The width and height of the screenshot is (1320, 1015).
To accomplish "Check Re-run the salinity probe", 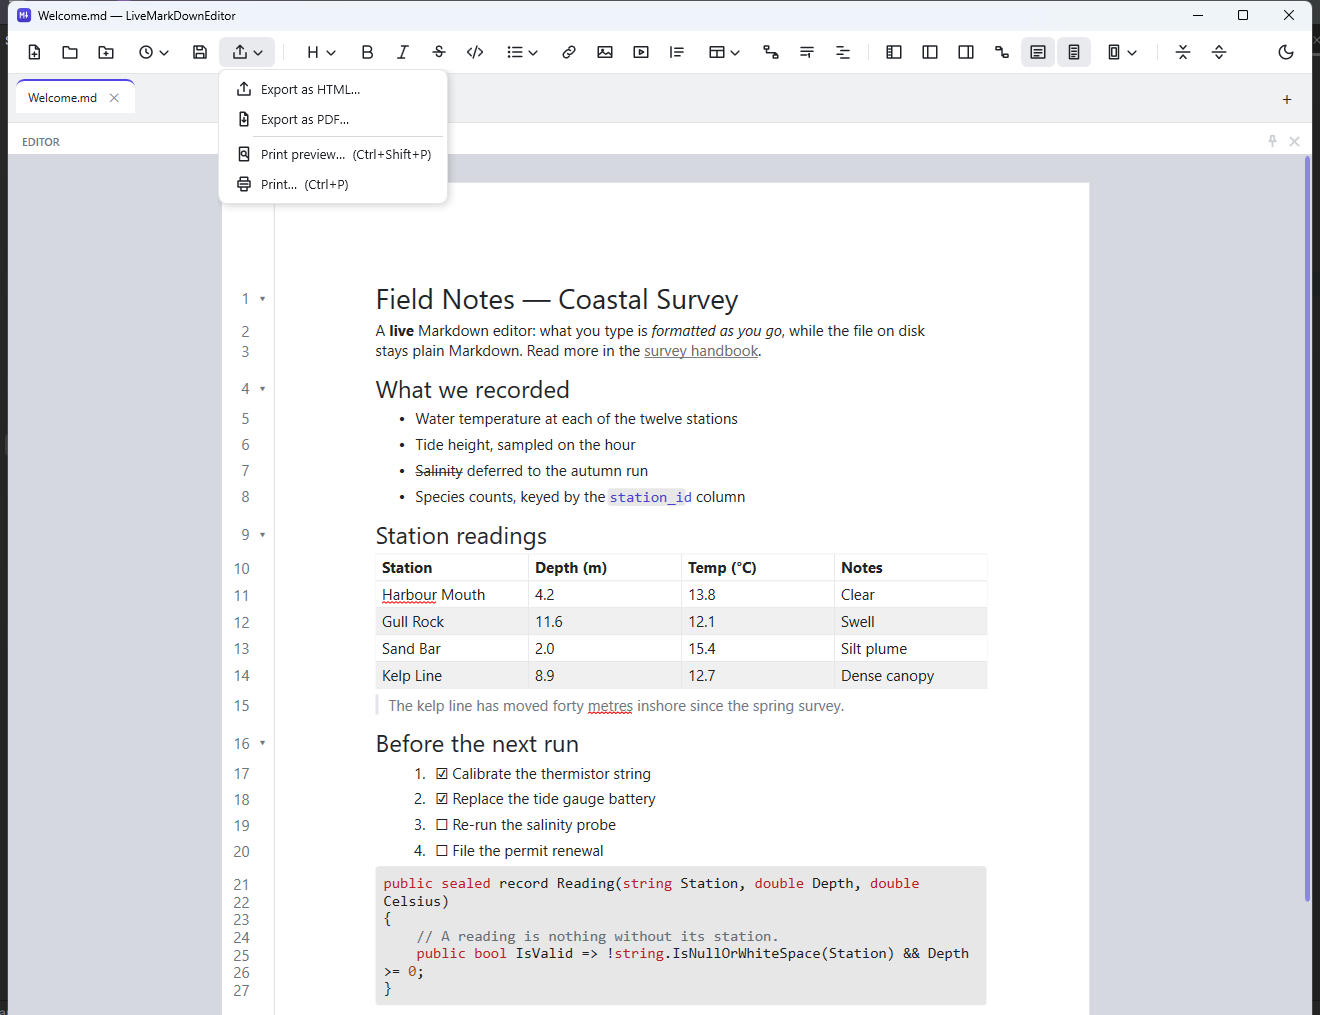I will 442,825.
